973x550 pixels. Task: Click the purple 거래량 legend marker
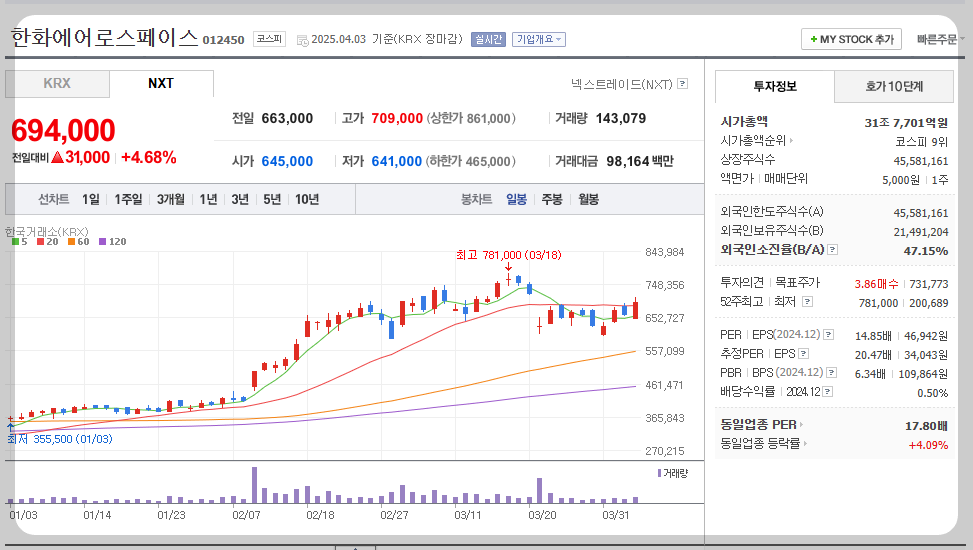659,473
